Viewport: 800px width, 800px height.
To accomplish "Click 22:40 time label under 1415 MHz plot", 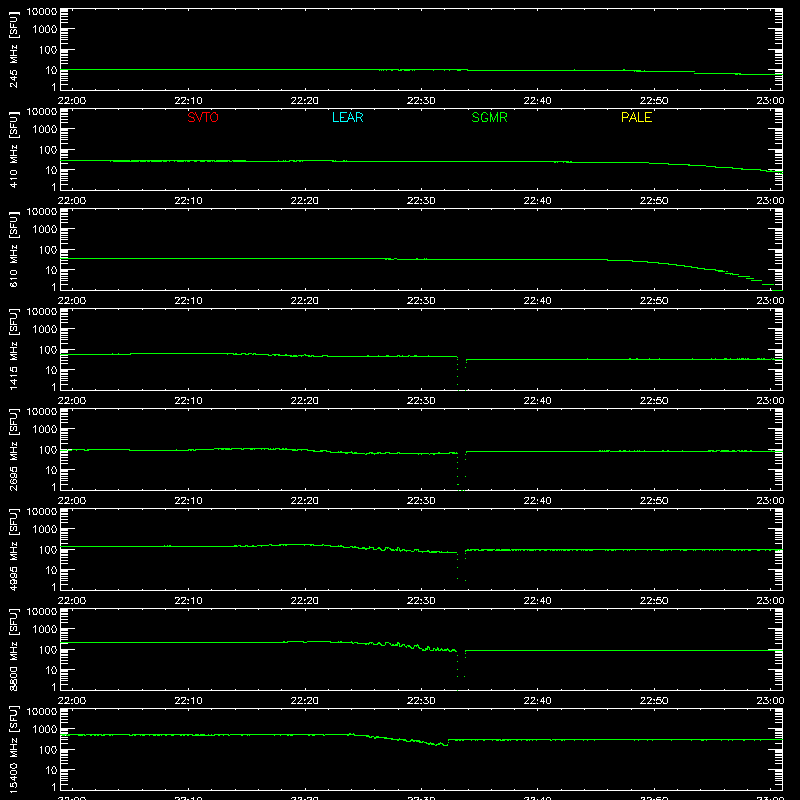I will (x=537, y=401).
